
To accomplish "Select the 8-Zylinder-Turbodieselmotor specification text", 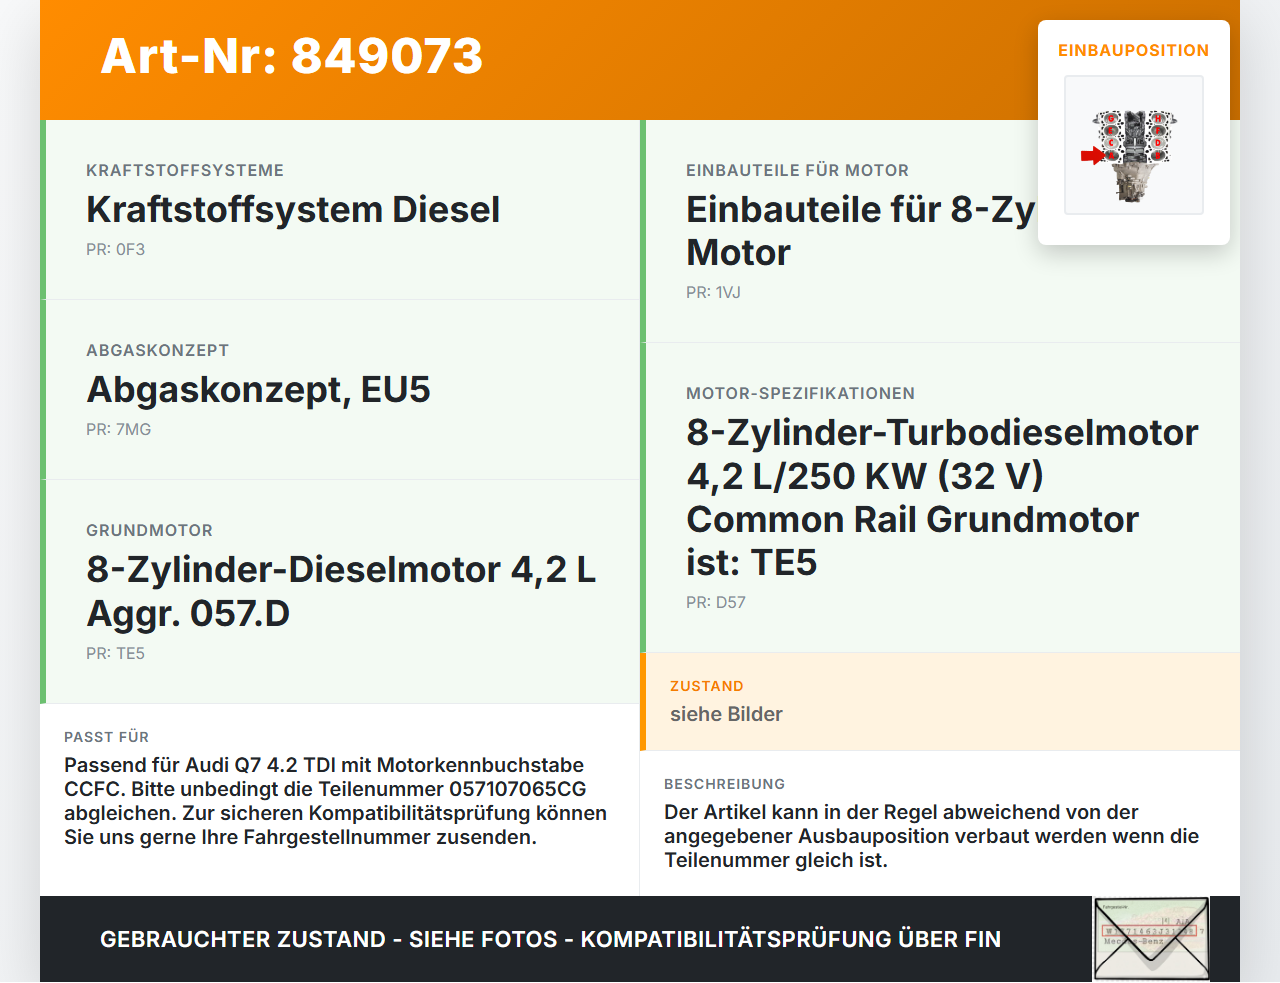I will (x=942, y=497).
